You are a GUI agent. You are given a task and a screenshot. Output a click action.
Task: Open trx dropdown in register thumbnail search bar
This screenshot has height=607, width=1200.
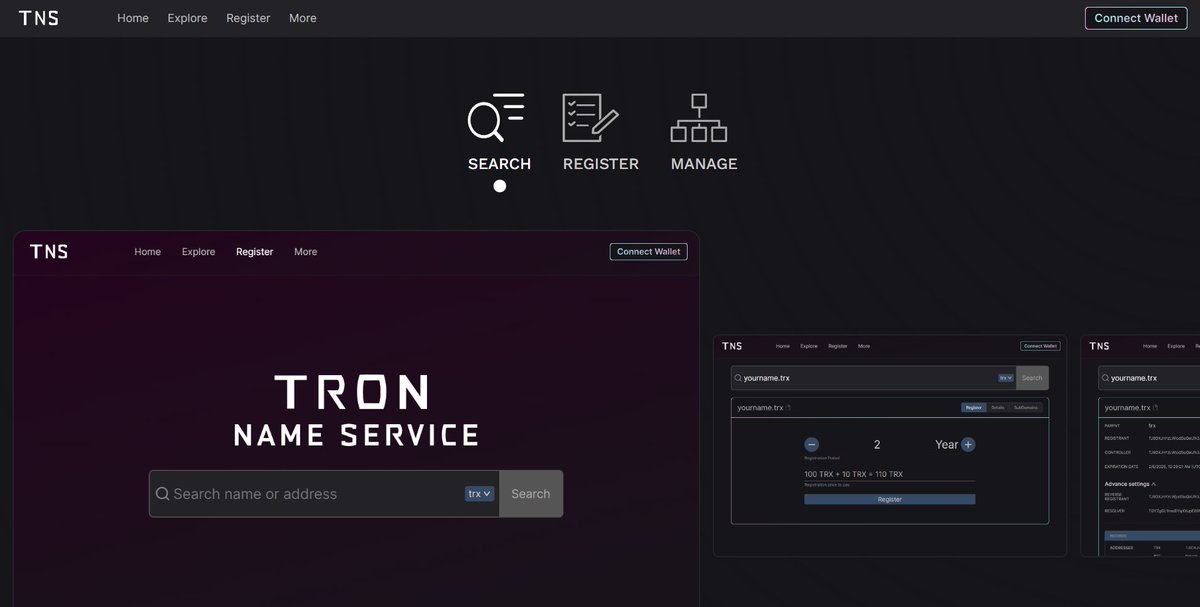(x=1005, y=378)
